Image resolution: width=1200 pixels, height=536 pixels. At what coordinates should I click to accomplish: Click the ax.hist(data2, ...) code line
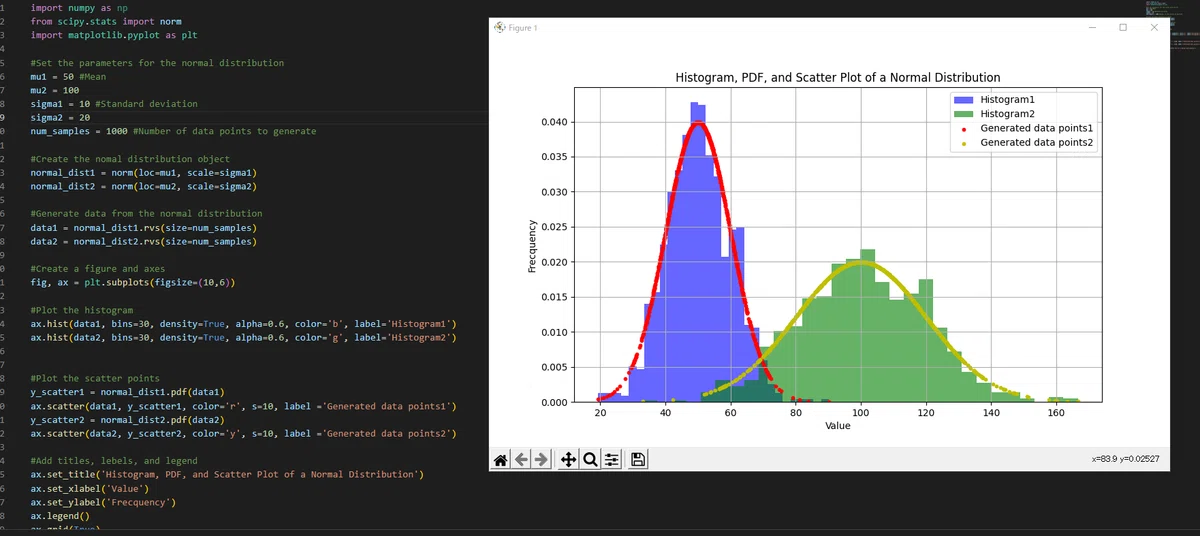pyautogui.click(x=244, y=338)
